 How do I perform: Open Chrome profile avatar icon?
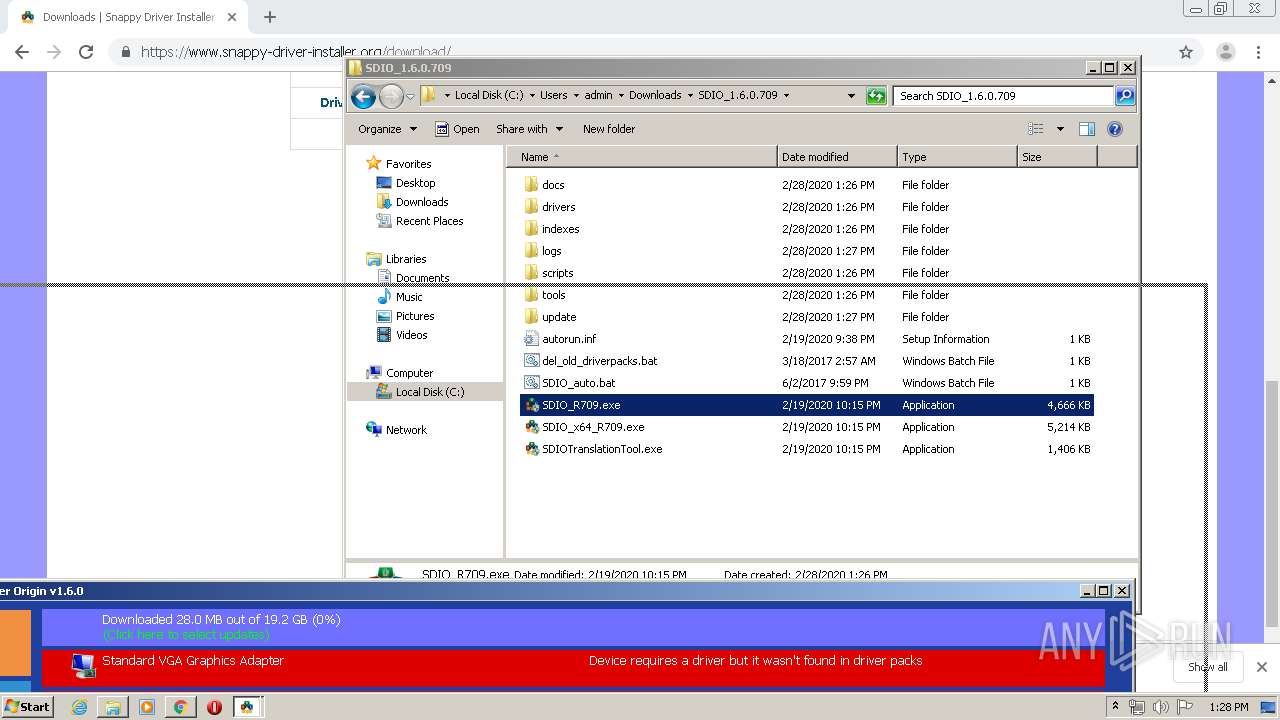pyautogui.click(x=1225, y=52)
